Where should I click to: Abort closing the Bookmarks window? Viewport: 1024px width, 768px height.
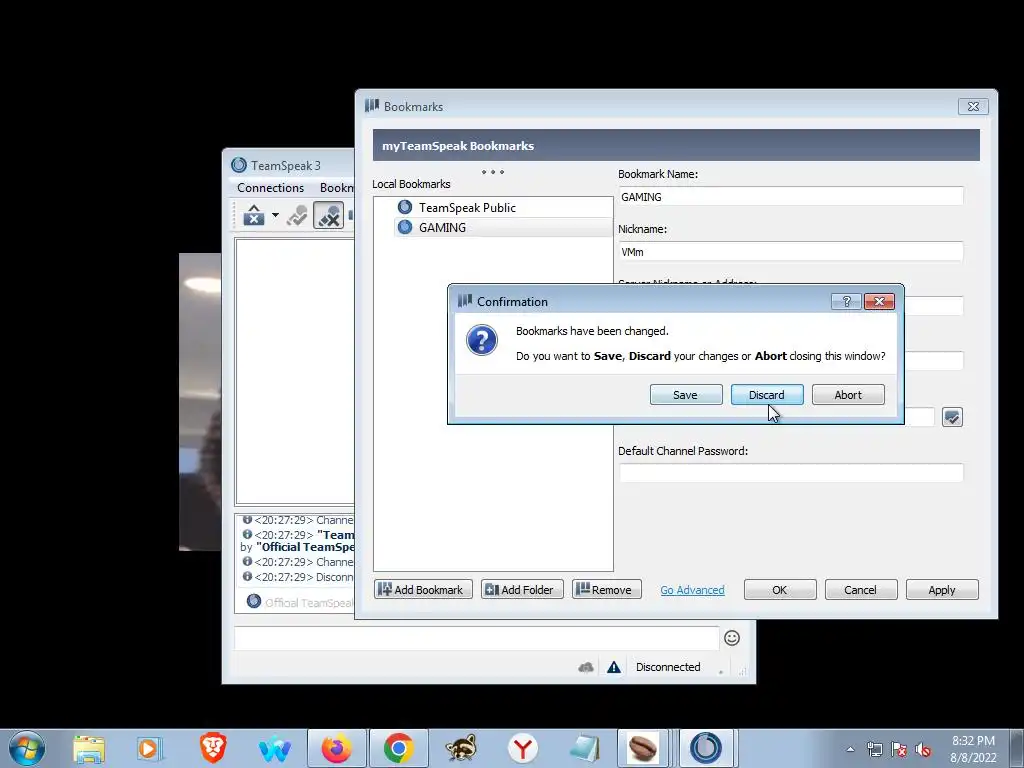[848, 394]
